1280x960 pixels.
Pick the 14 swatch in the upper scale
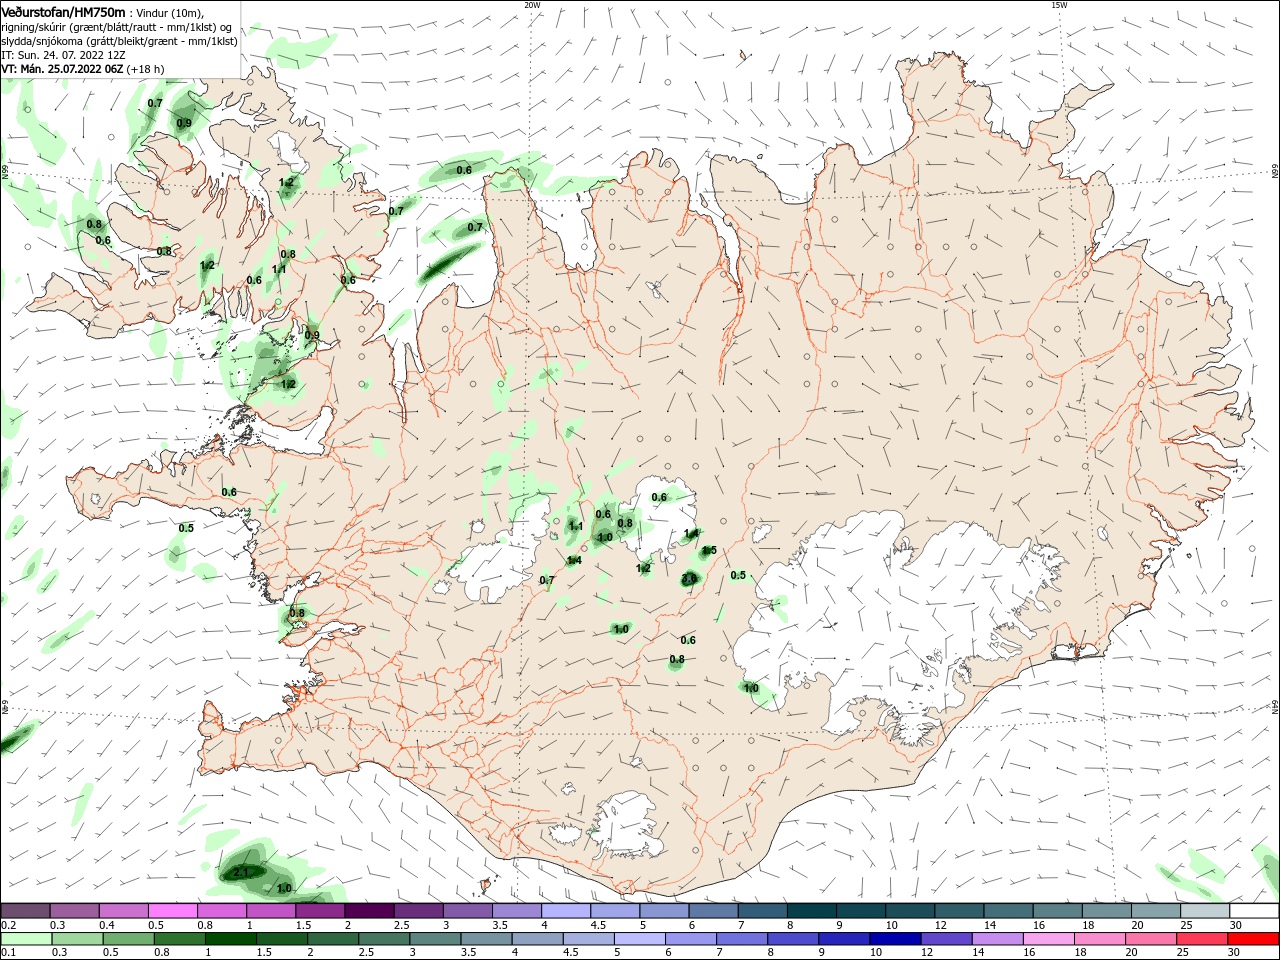coord(1008,910)
